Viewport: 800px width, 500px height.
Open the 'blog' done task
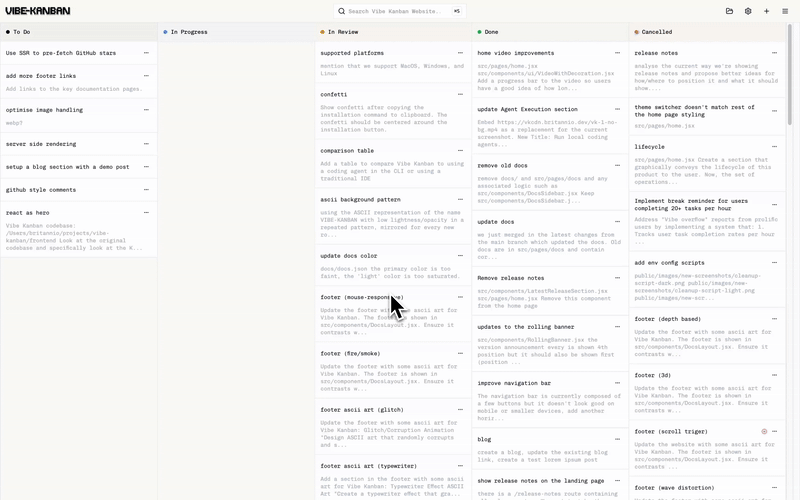point(550,449)
